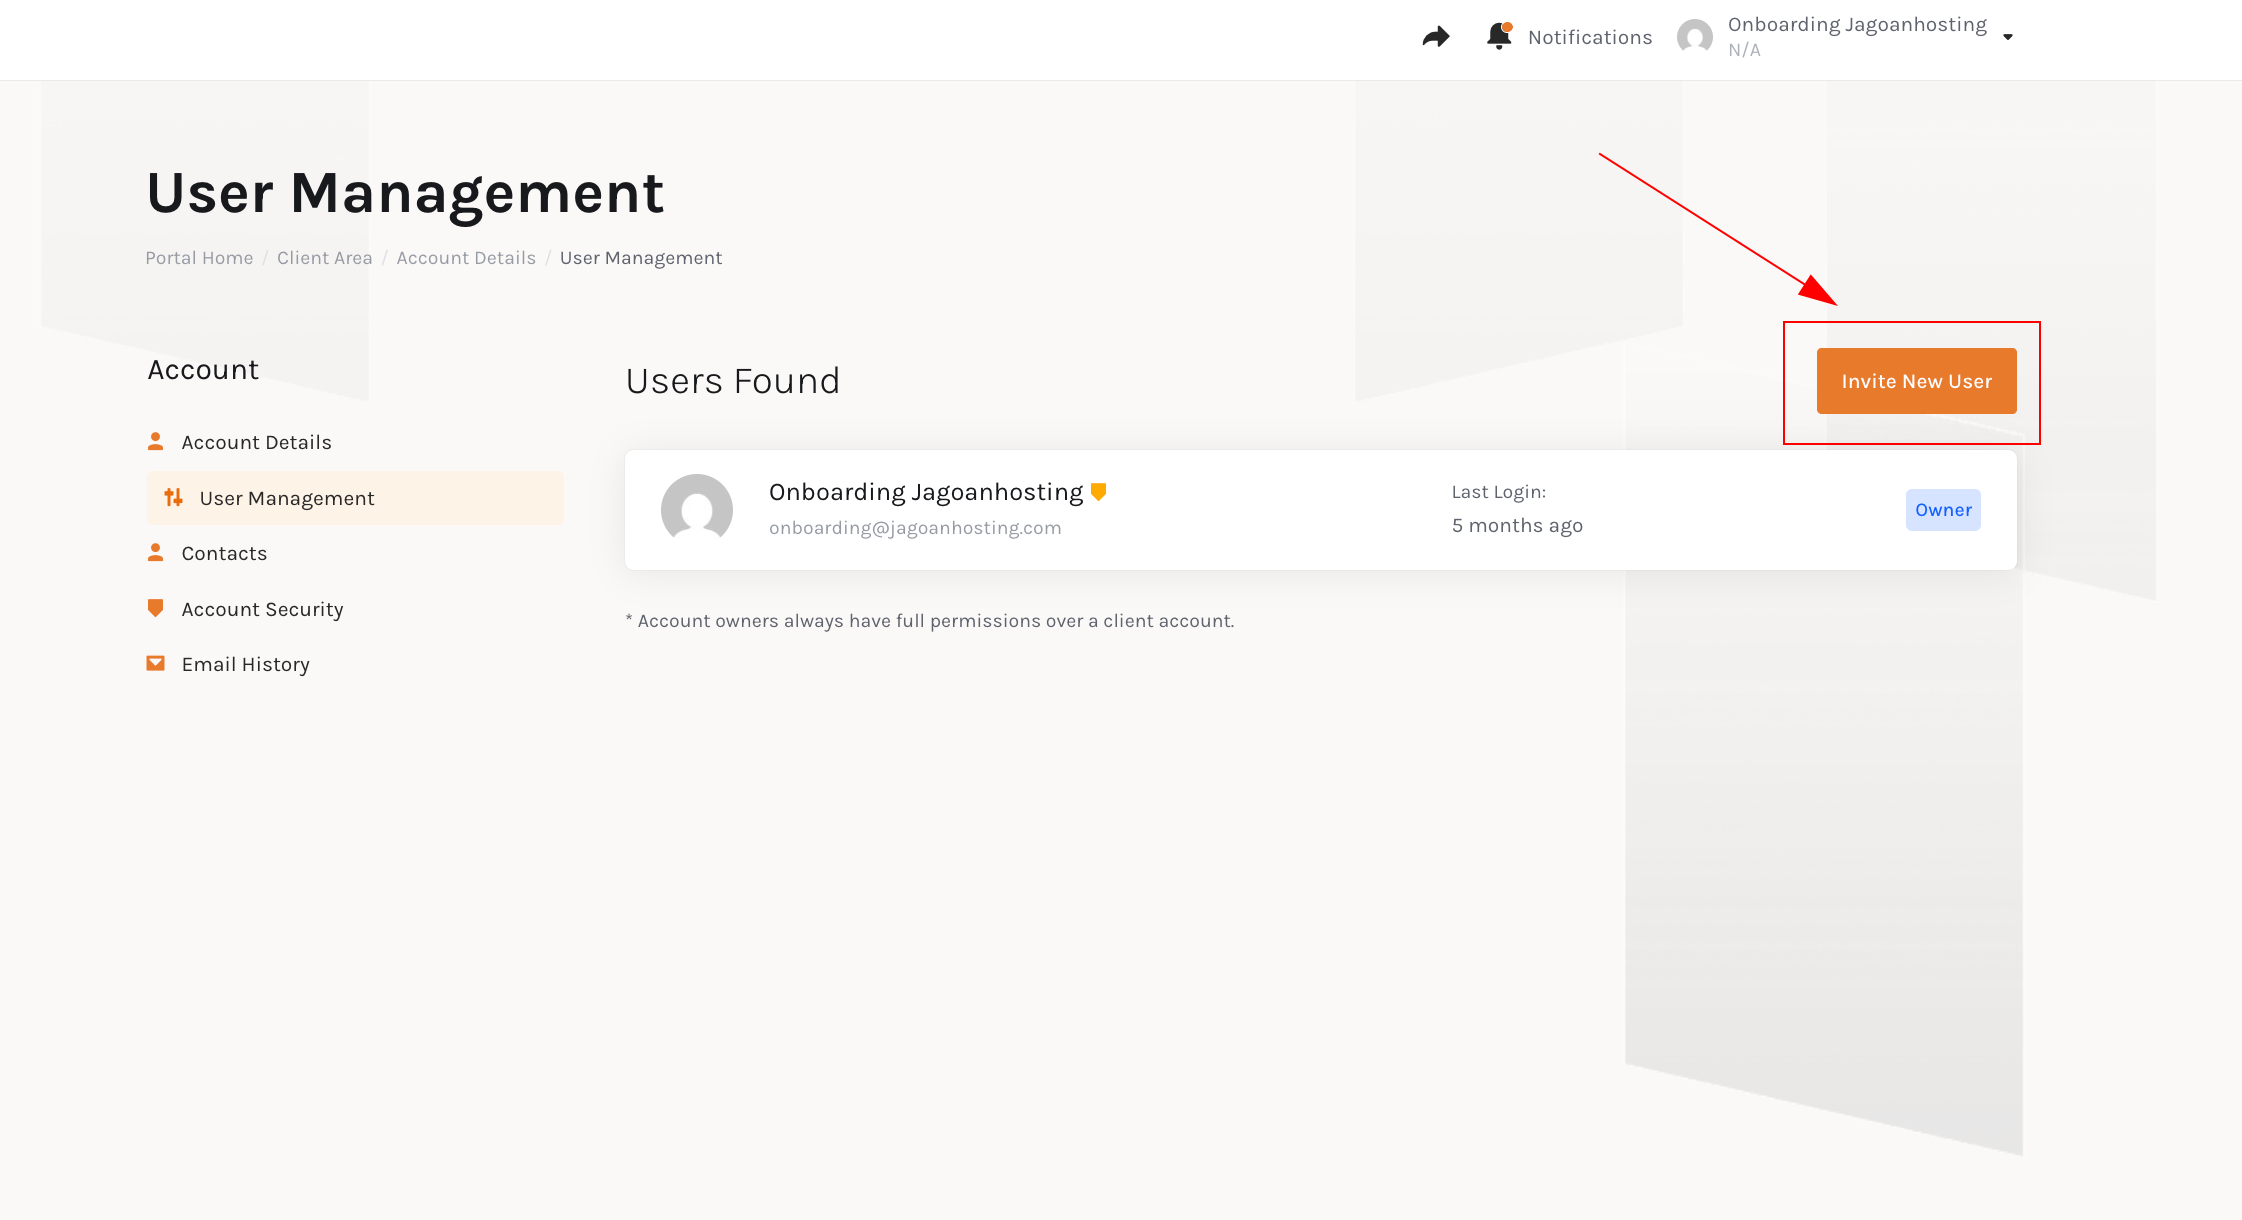Click the Notifications text label
Image resolution: width=2242 pixels, height=1220 pixels.
[1589, 37]
